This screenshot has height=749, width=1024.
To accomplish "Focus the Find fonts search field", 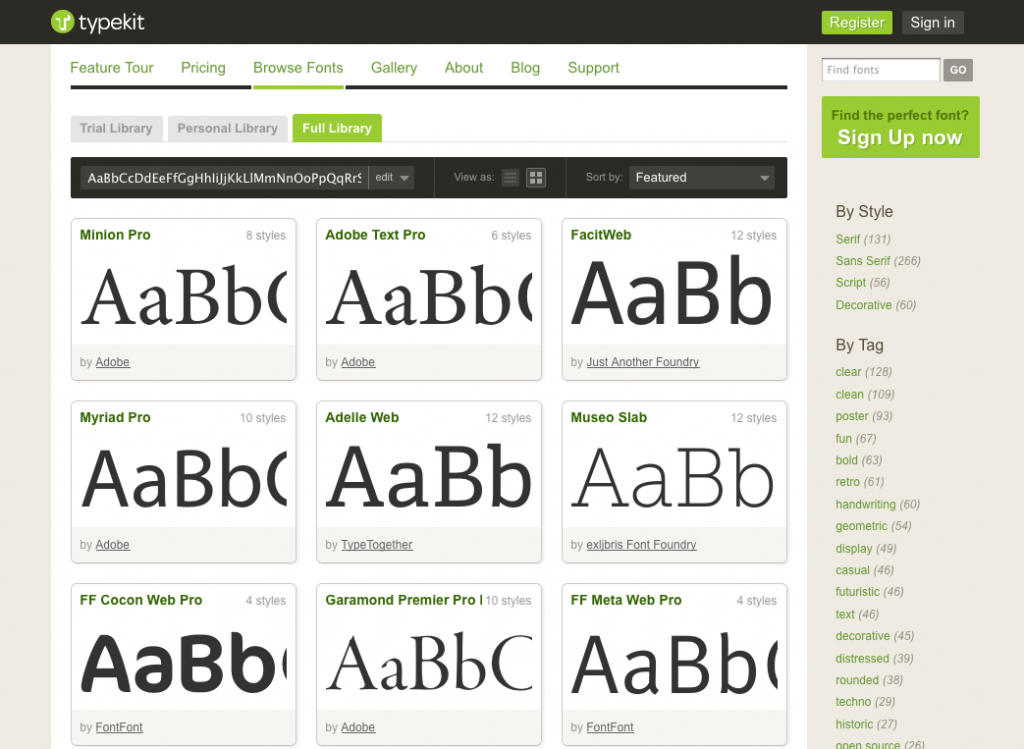I will tap(881, 70).
